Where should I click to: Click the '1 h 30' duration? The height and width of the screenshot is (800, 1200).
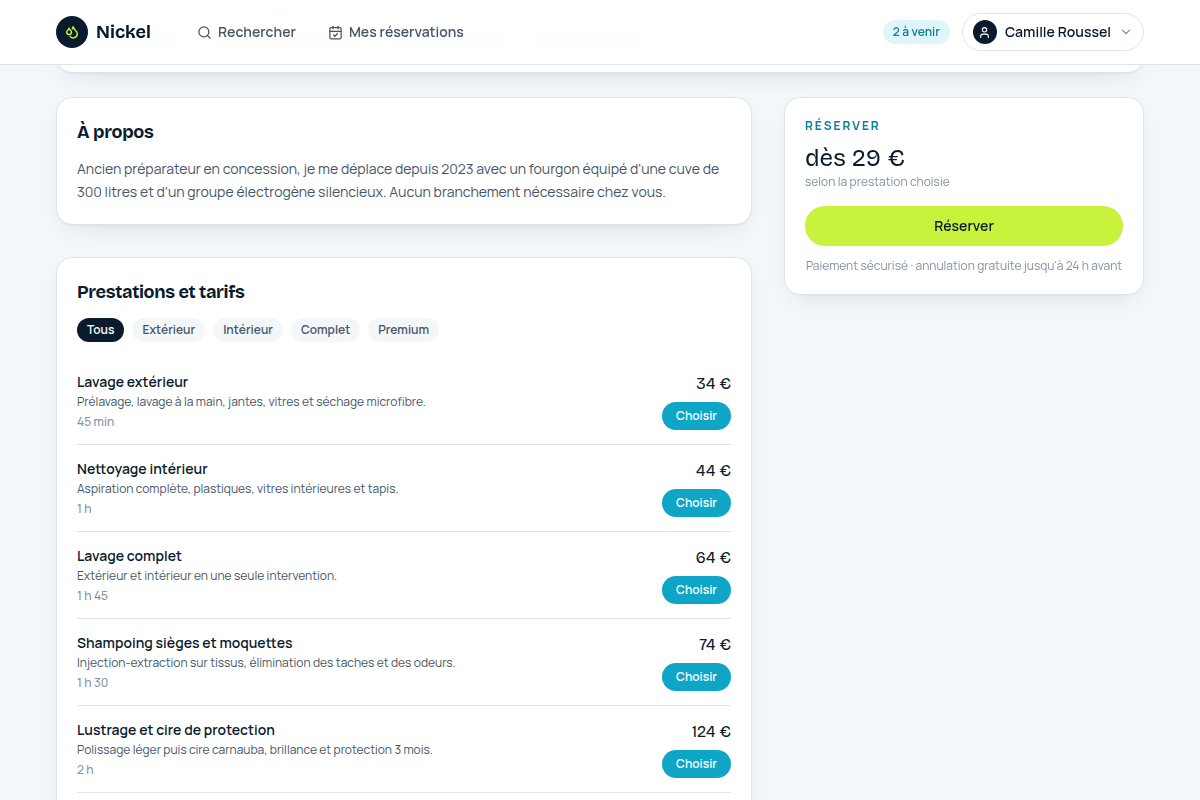point(92,683)
